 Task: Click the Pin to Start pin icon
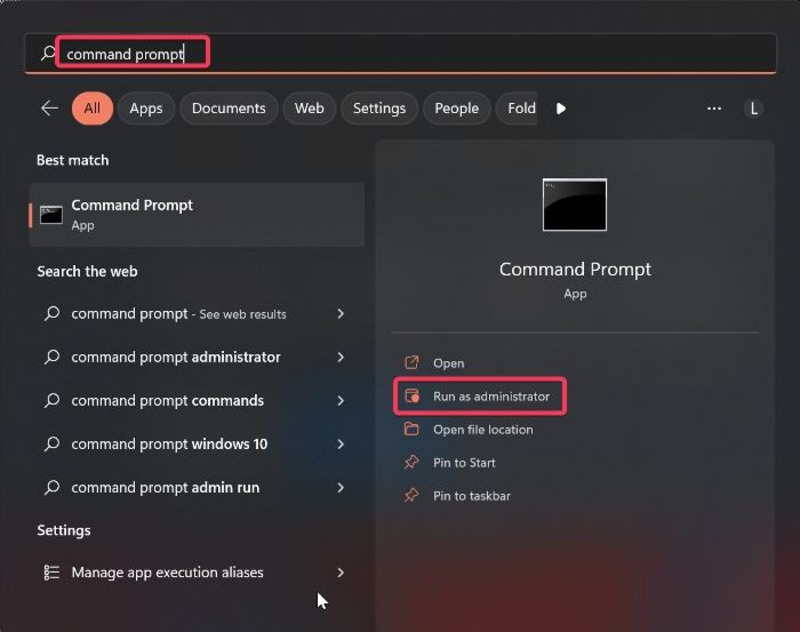point(411,462)
